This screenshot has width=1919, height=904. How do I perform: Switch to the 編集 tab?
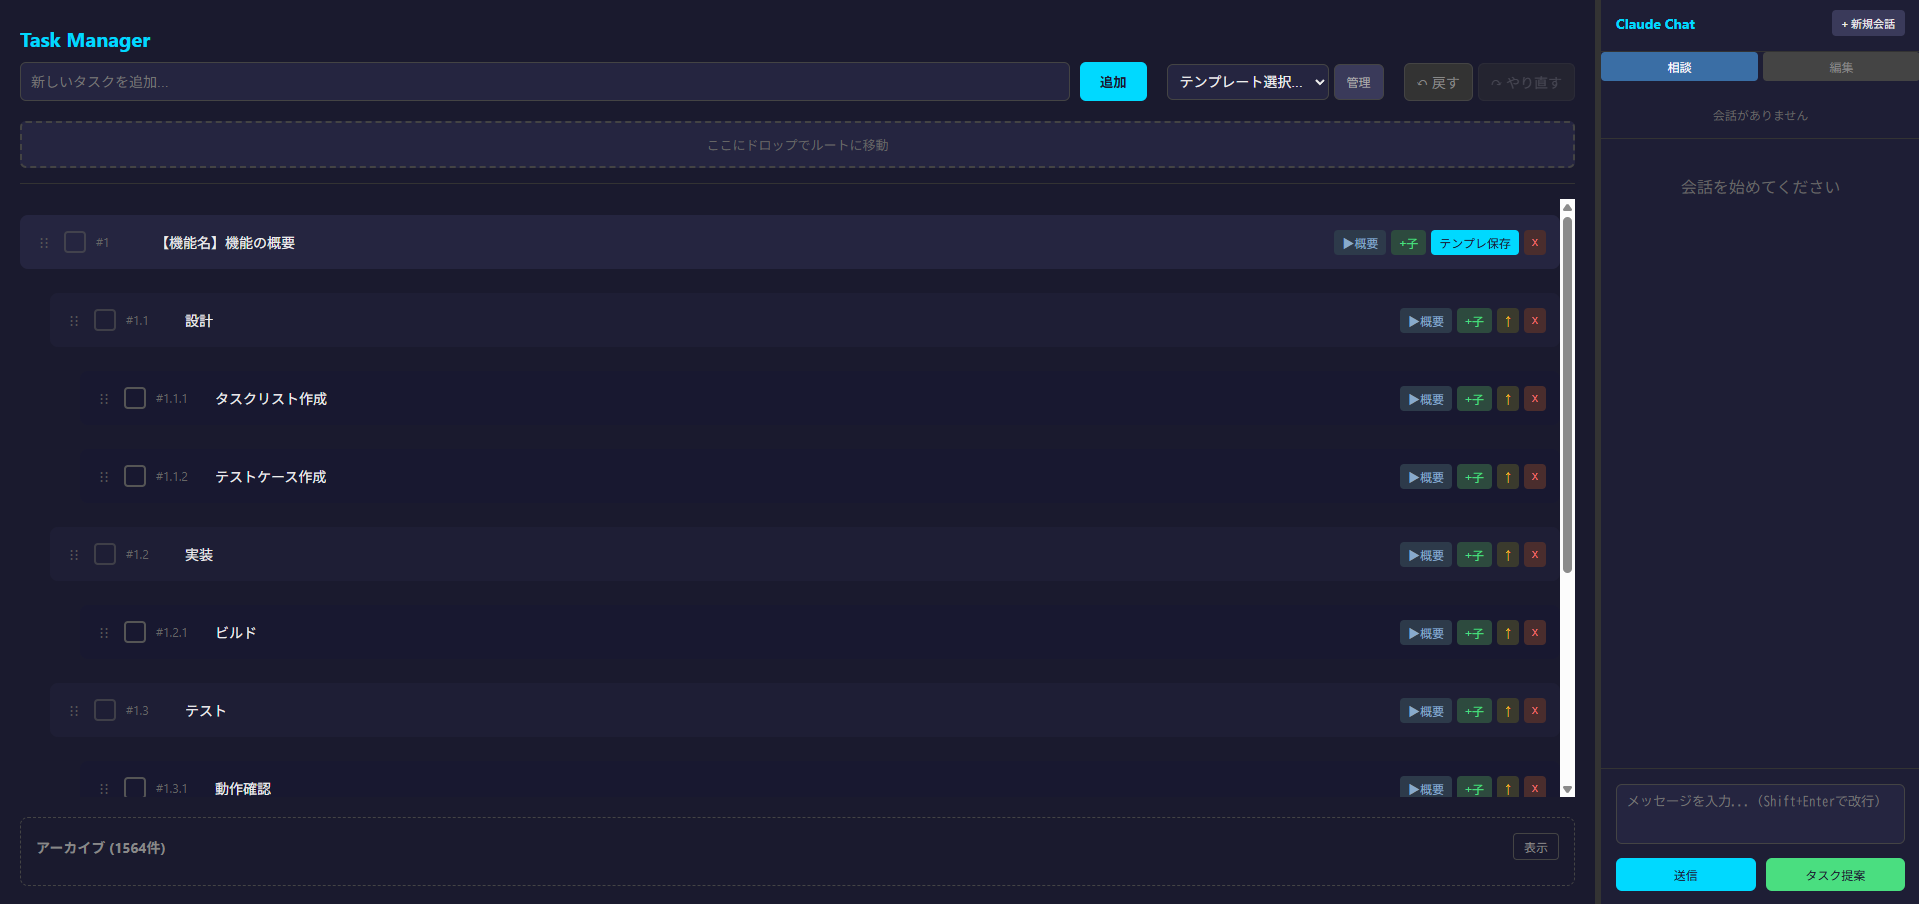pyautogui.click(x=1841, y=67)
